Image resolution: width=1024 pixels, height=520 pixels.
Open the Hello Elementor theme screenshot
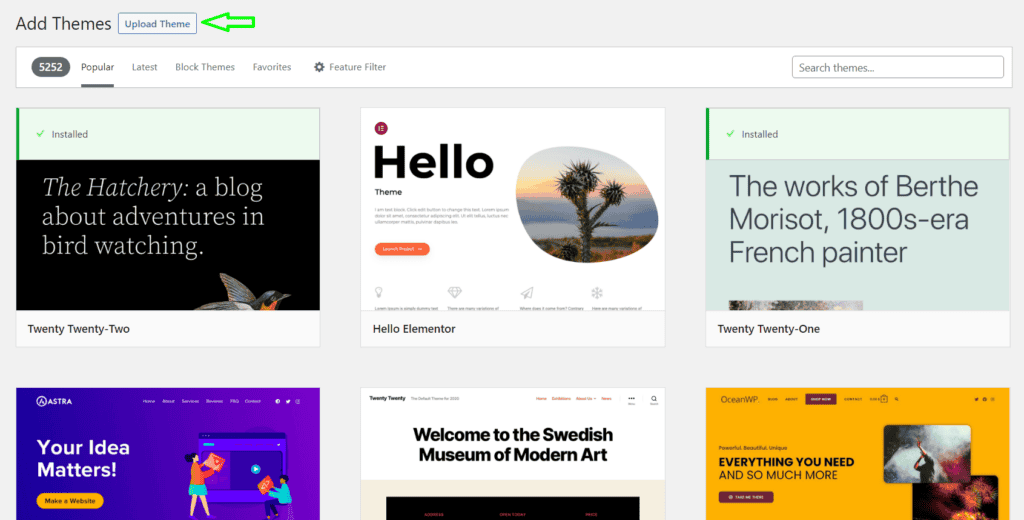pos(513,209)
